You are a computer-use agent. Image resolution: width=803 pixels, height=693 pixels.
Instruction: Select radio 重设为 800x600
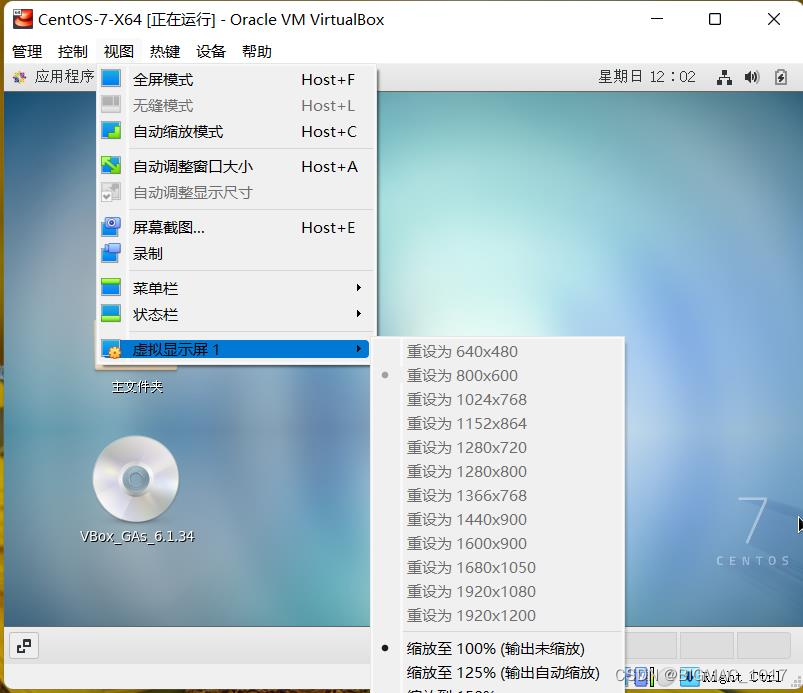[x=498, y=375]
